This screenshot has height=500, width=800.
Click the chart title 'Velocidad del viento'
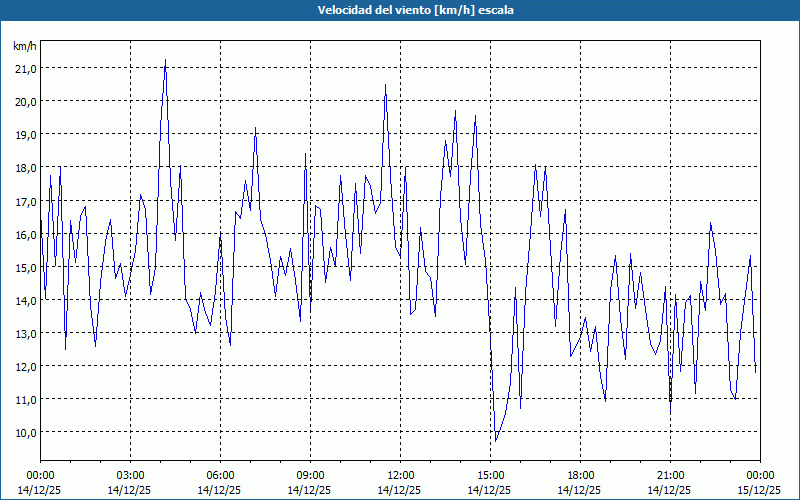pyautogui.click(x=399, y=10)
